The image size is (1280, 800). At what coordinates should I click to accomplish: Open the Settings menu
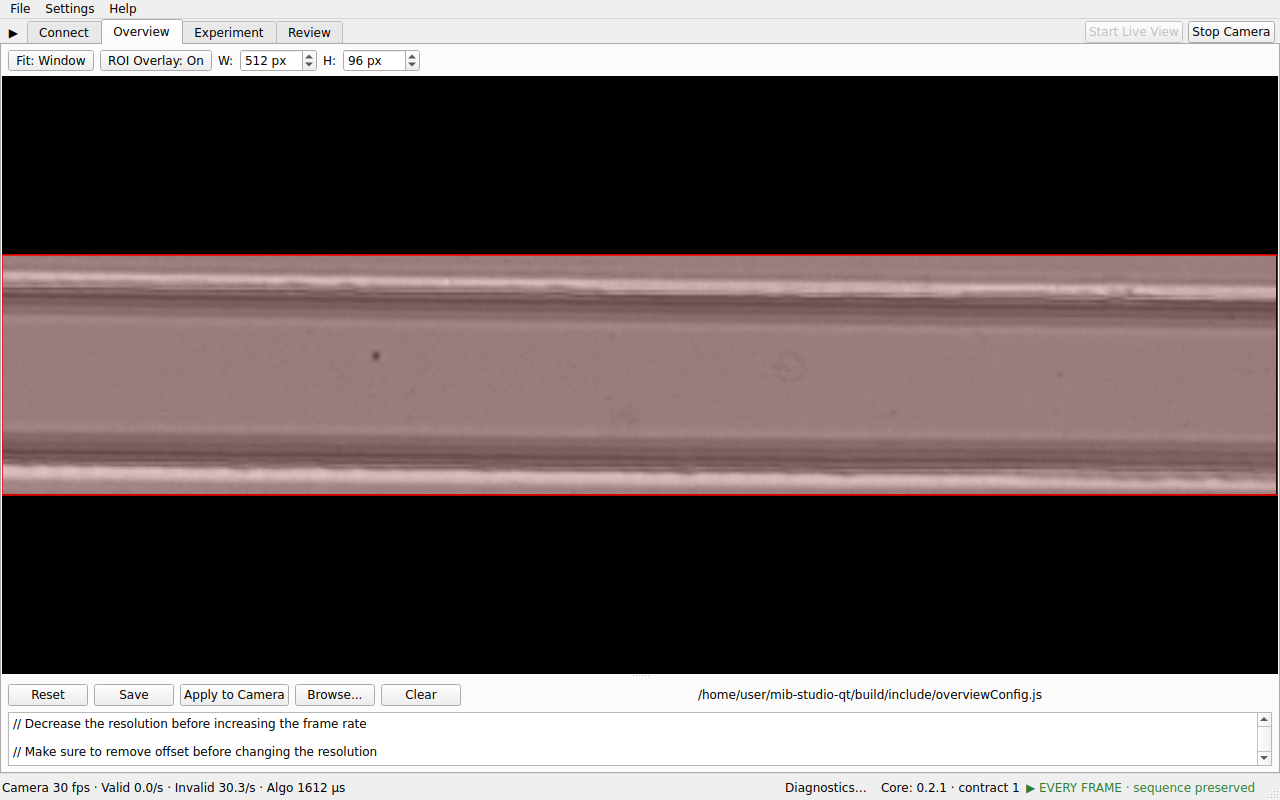click(x=69, y=9)
